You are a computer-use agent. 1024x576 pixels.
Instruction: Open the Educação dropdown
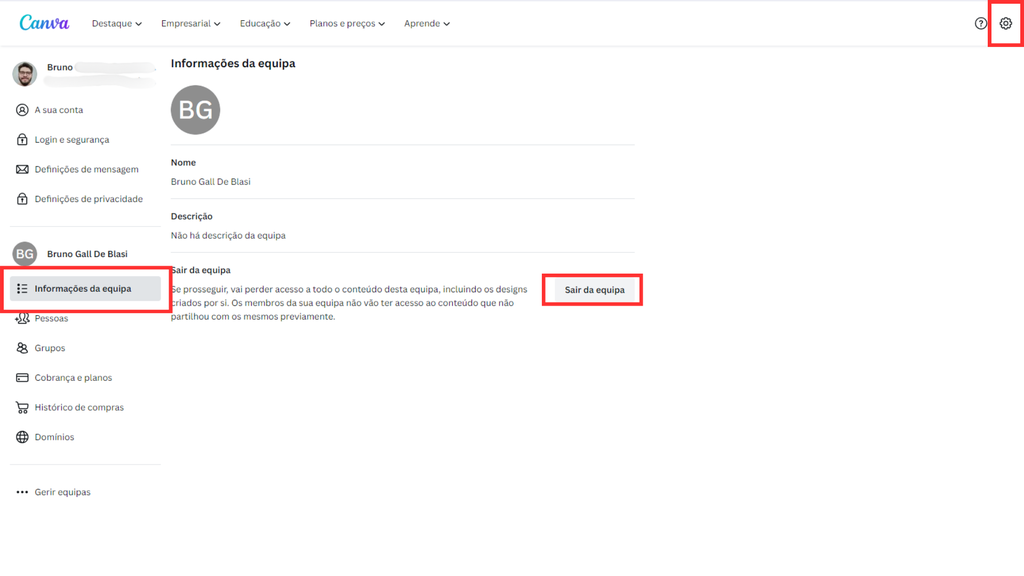(x=265, y=24)
